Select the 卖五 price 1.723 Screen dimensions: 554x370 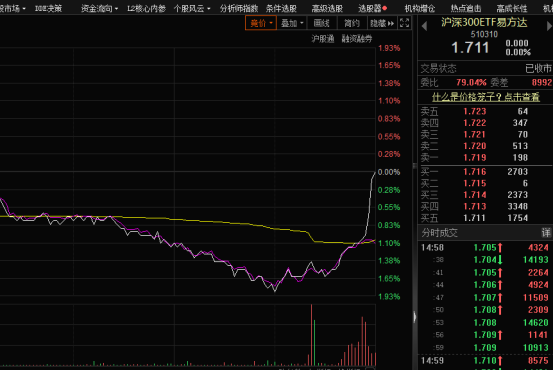click(475, 111)
